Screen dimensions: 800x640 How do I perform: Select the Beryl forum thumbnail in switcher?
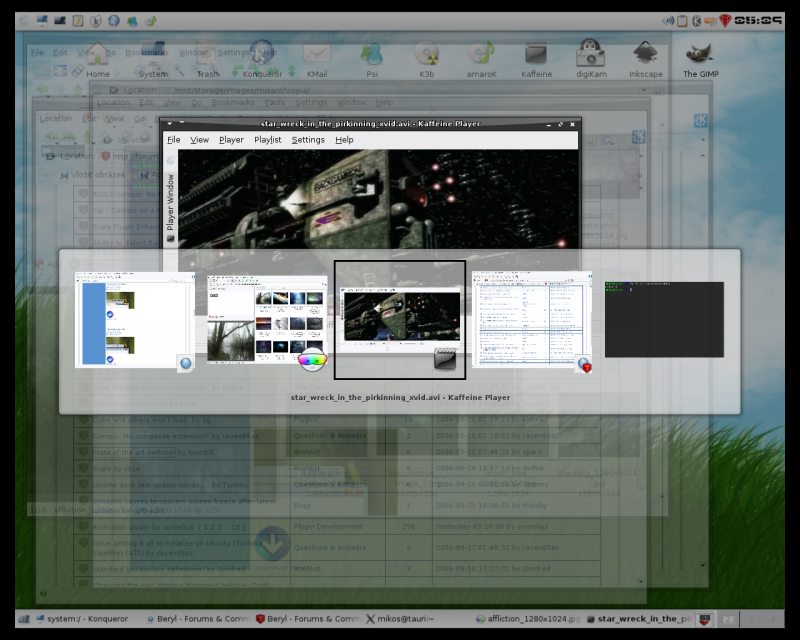135,320
